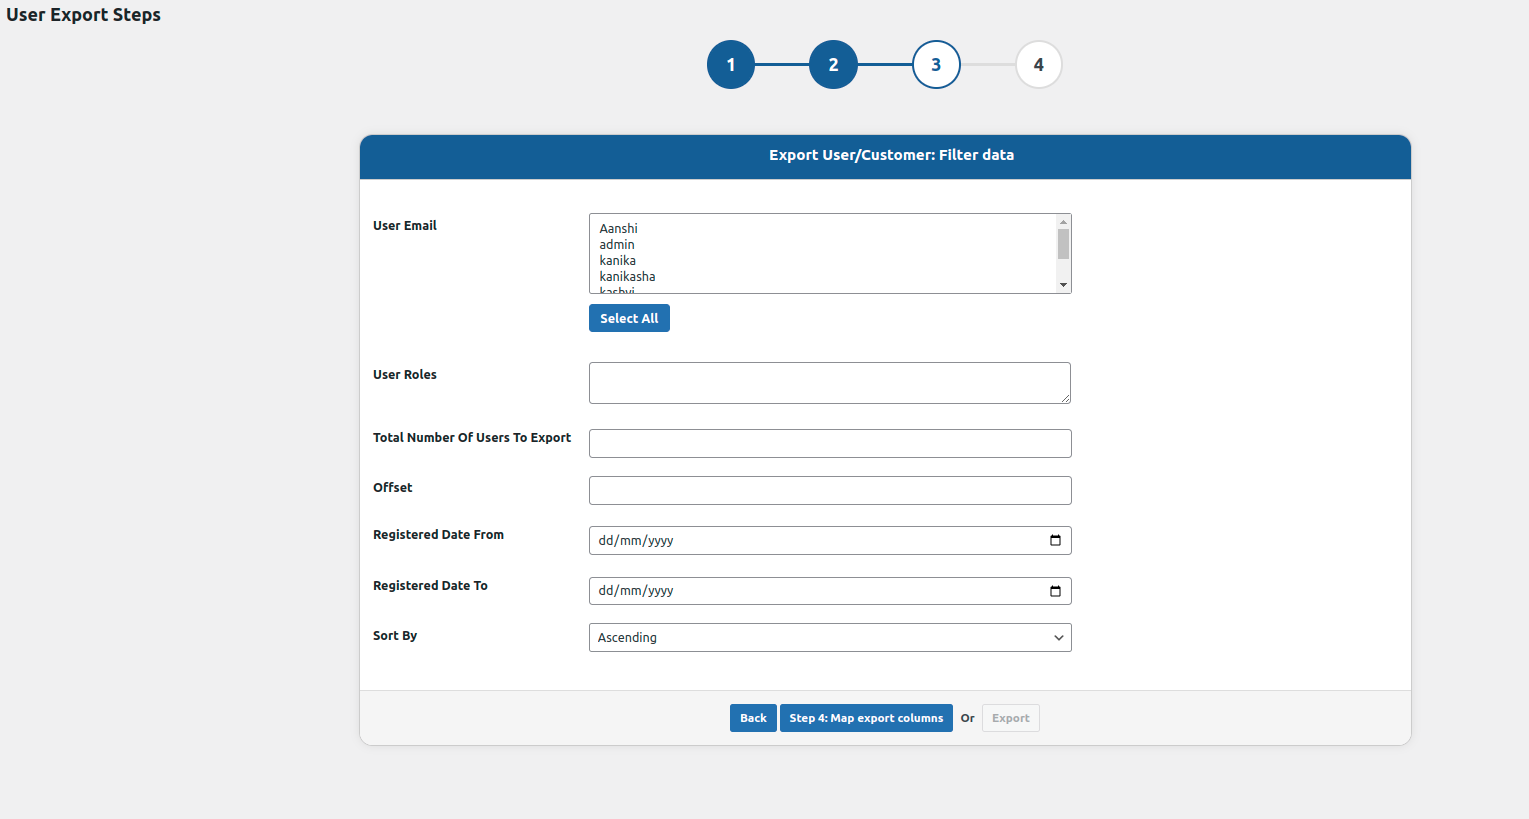Click the User Email list scrollbar thumb
The width and height of the screenshot is (1529, 819).
pos(1063,244)
